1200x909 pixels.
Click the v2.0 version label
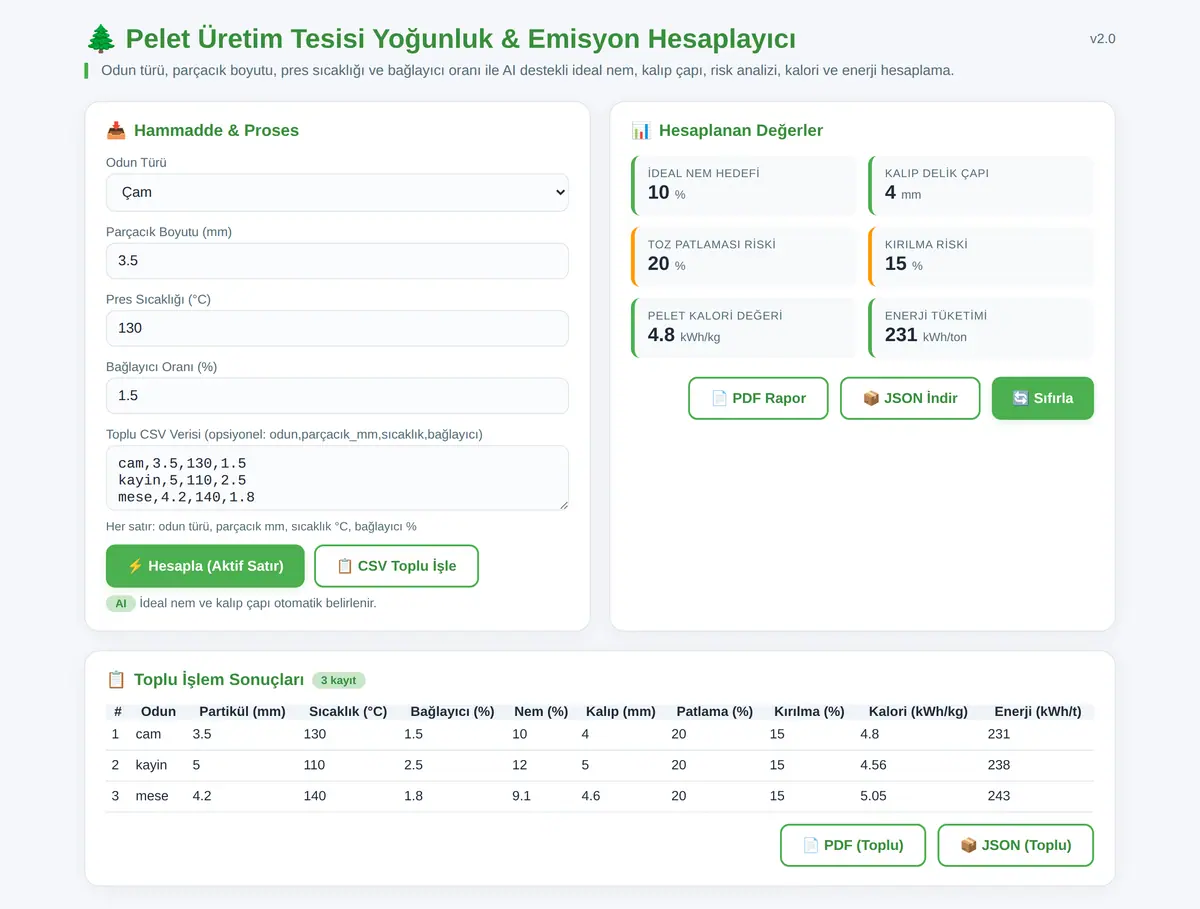pos(1103,39)
